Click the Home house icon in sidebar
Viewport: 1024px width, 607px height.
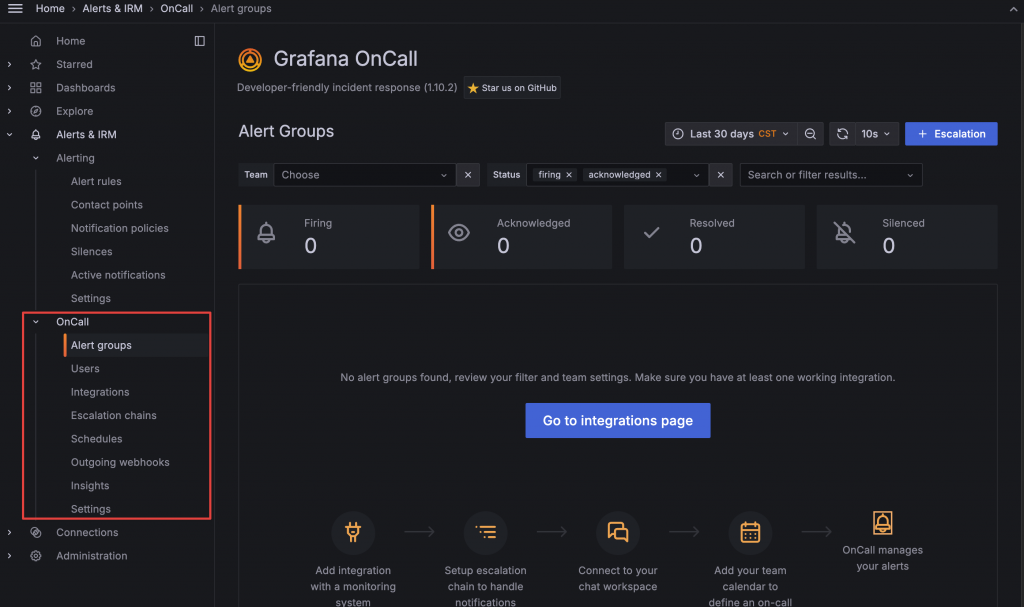36,41
